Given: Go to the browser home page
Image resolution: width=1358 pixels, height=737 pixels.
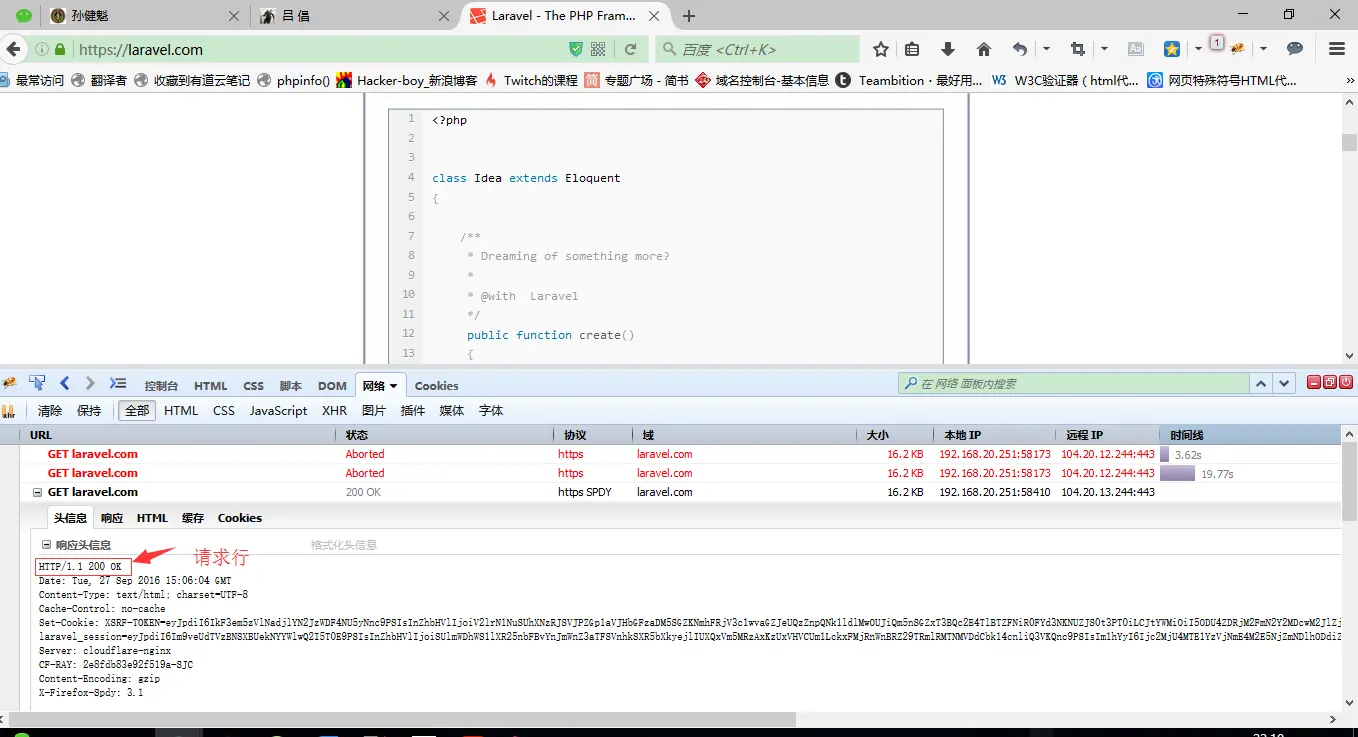Looking at the screenshot, I should [x=984, y=49].
